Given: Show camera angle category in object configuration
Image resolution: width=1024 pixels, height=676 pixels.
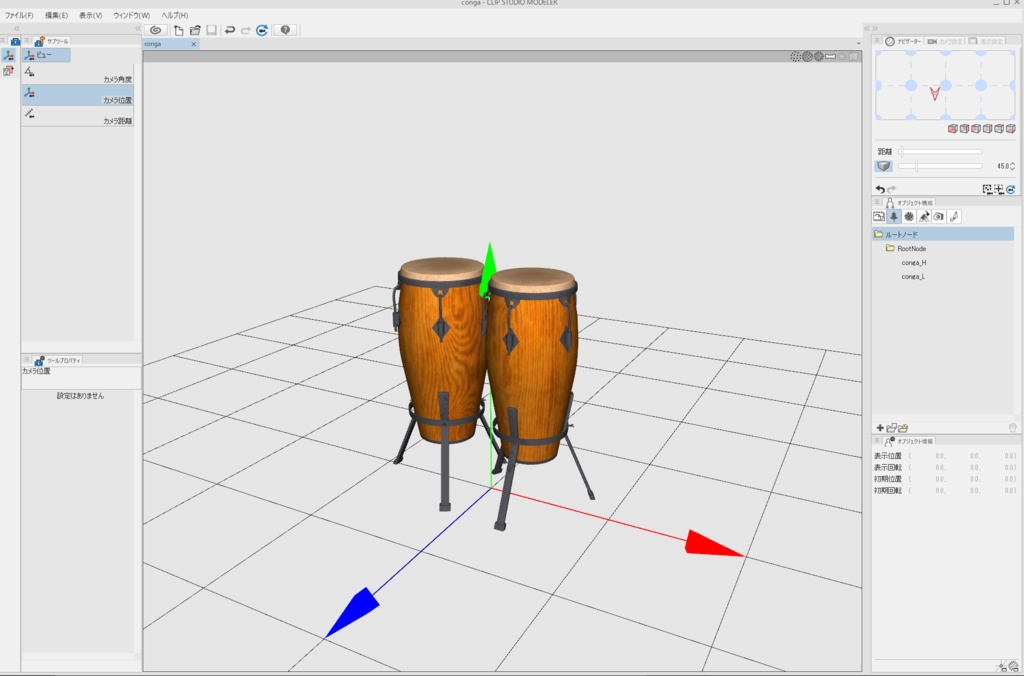Looking at the screenshot, I should [x=939, y=216].
